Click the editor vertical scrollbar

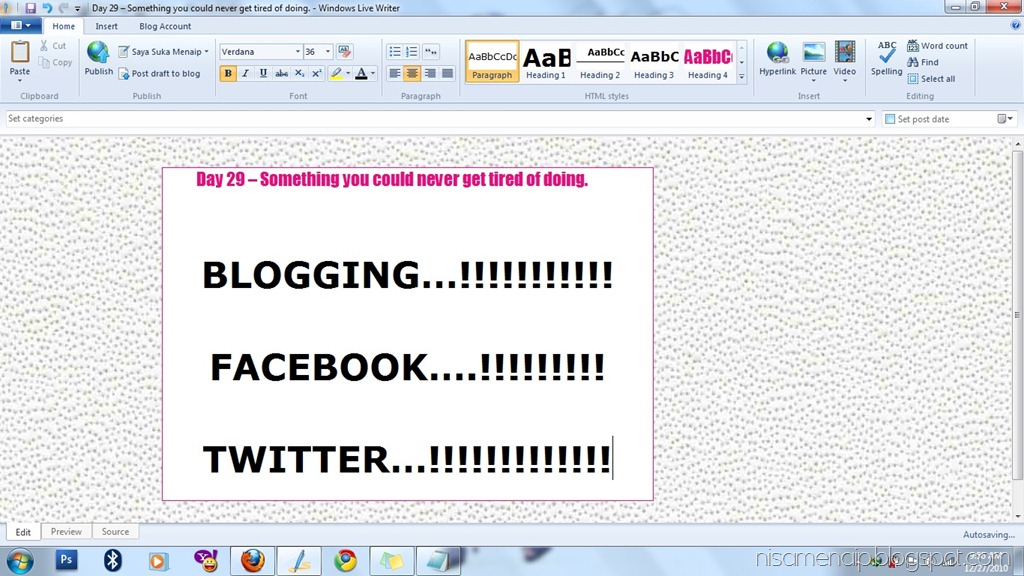[1017, 313]
